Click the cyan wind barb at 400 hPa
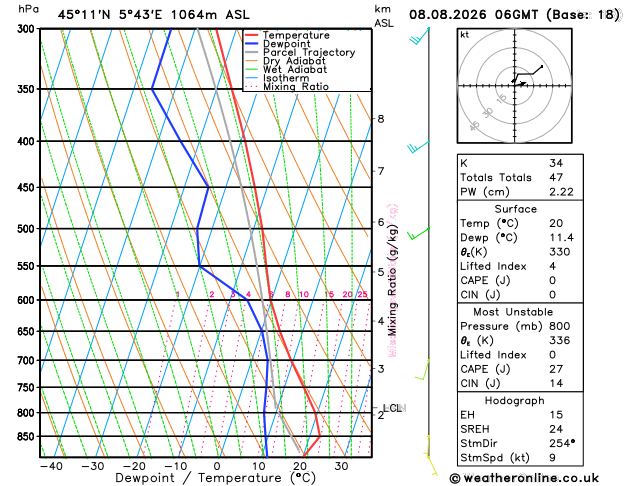 418,147
